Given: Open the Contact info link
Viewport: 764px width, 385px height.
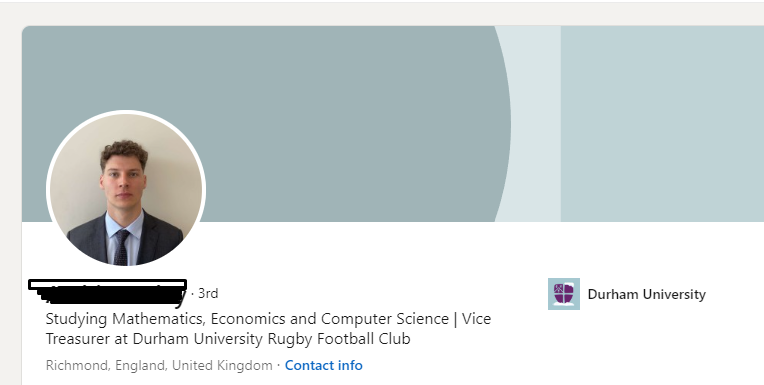Looking at the screenshot, I should 324,366.
